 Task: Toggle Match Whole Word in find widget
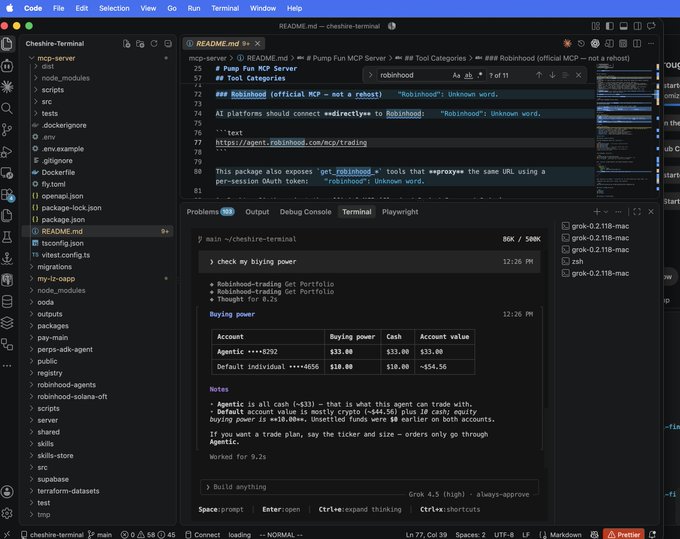click(468, 75)
